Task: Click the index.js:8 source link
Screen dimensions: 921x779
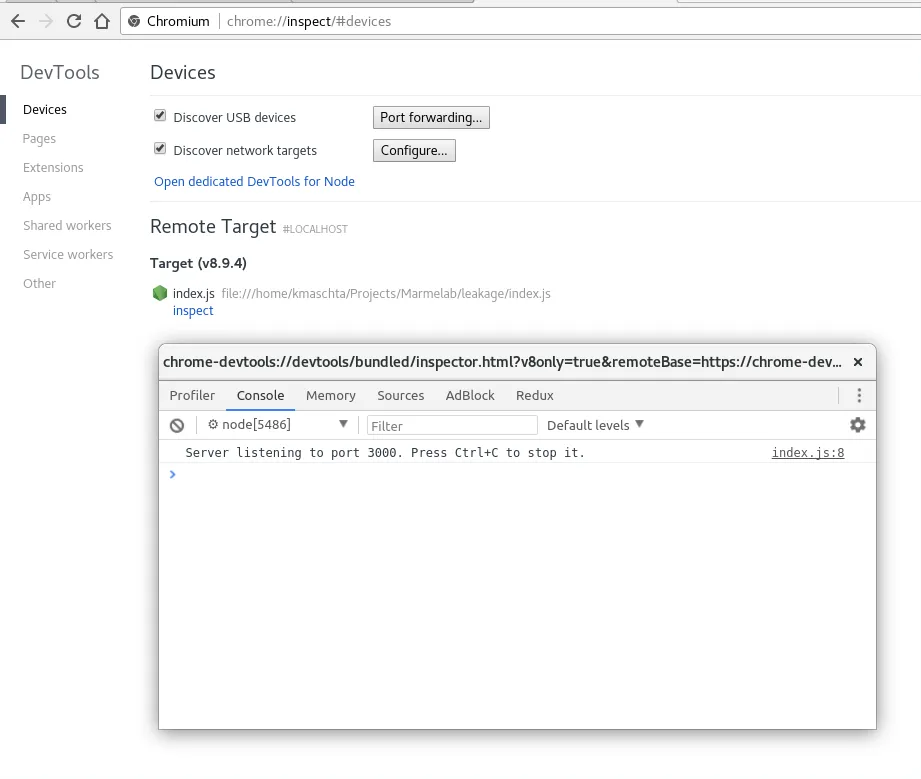Action: (806, 452)
